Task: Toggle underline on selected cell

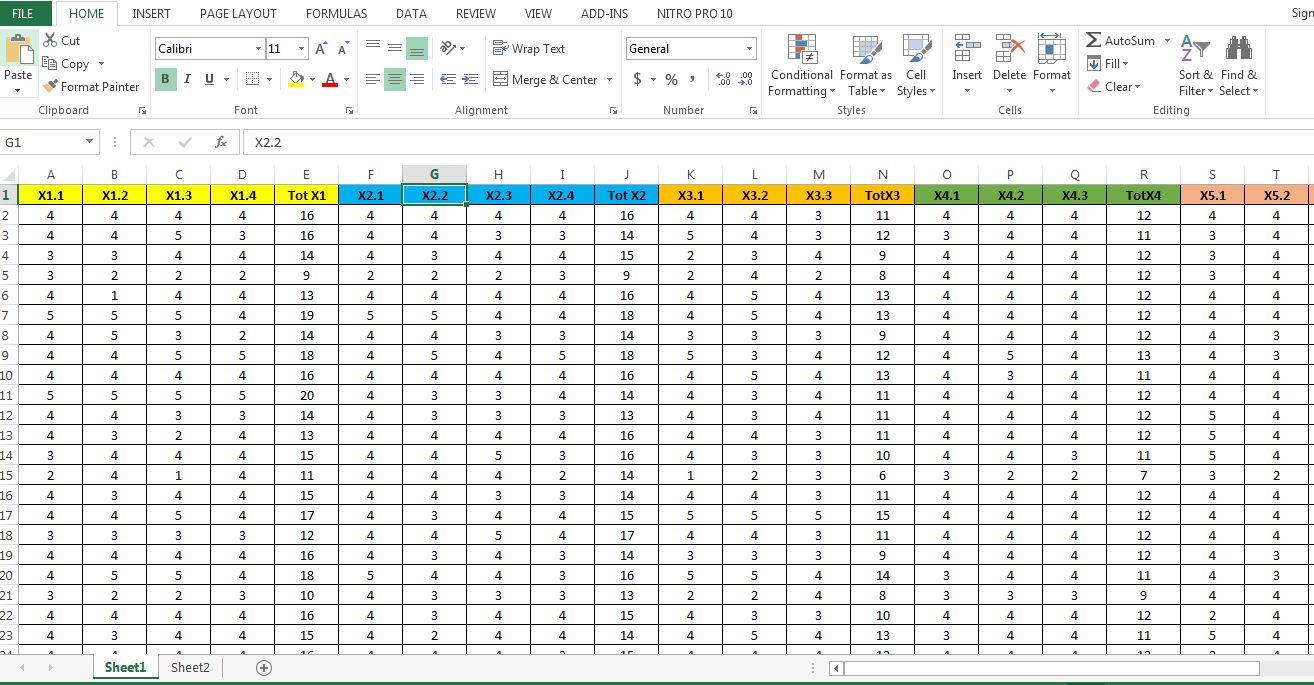Action: (207, 79)
